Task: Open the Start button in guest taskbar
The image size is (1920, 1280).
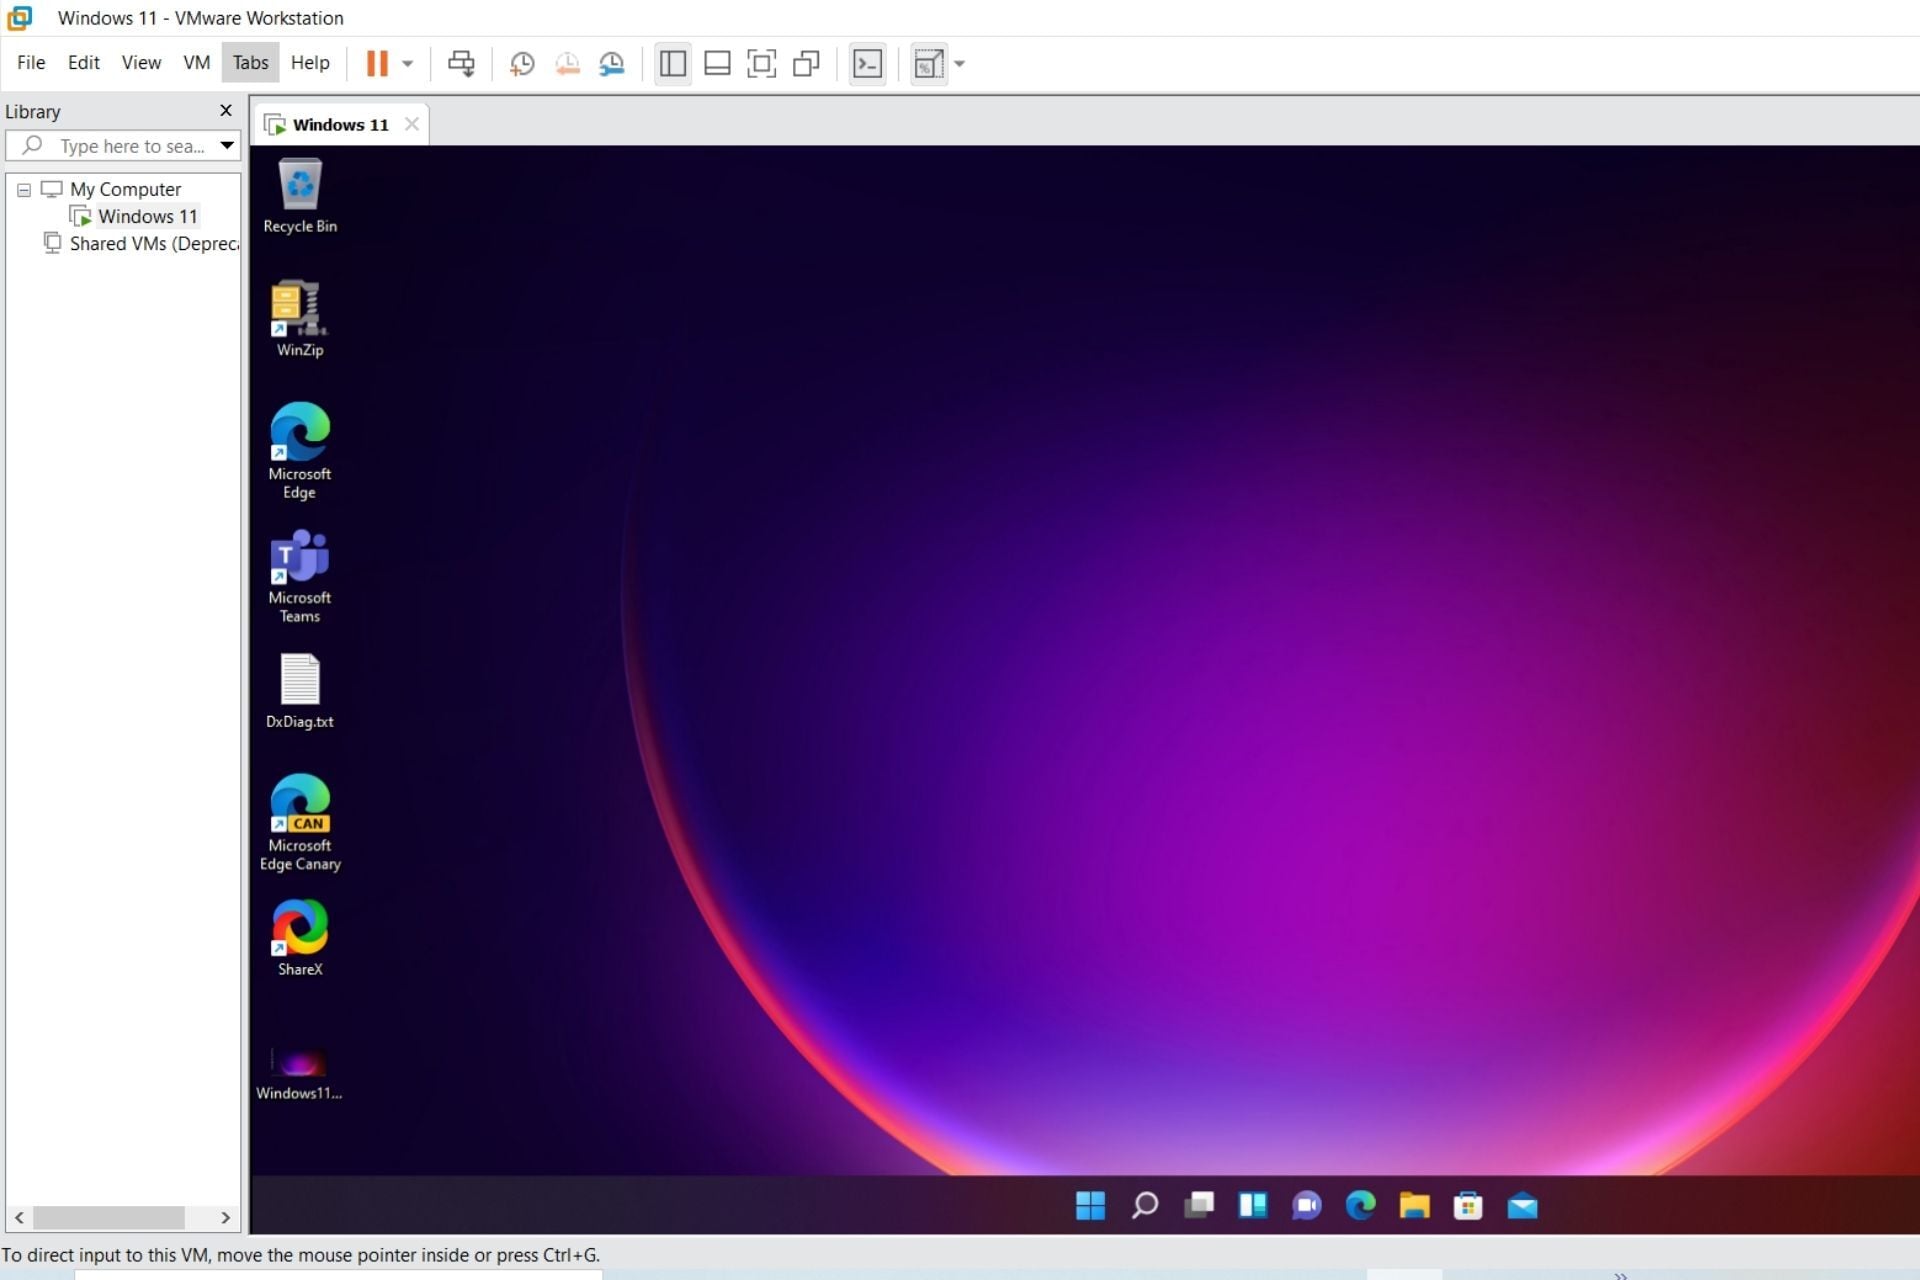Action: (x=1090, y=1206)
